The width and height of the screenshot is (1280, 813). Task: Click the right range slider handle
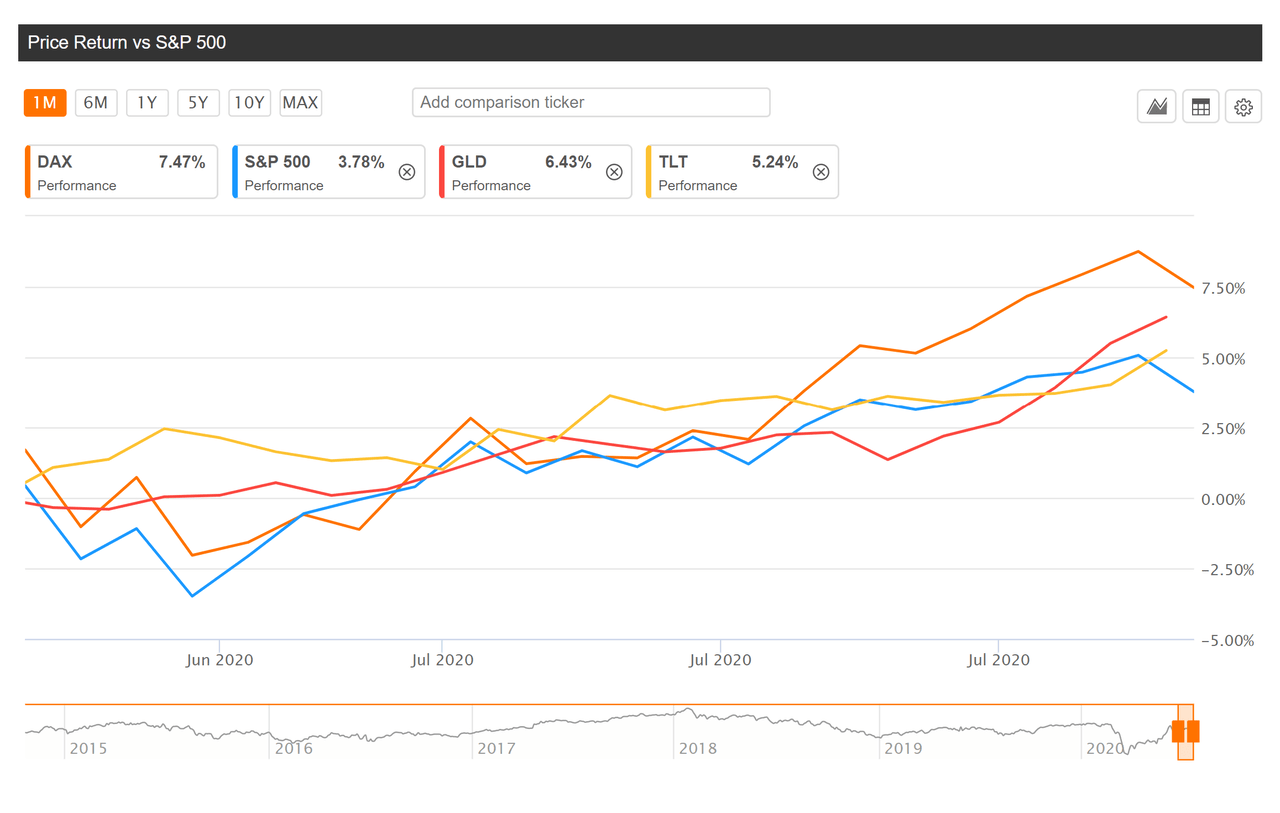click(x=1193, y=731)
